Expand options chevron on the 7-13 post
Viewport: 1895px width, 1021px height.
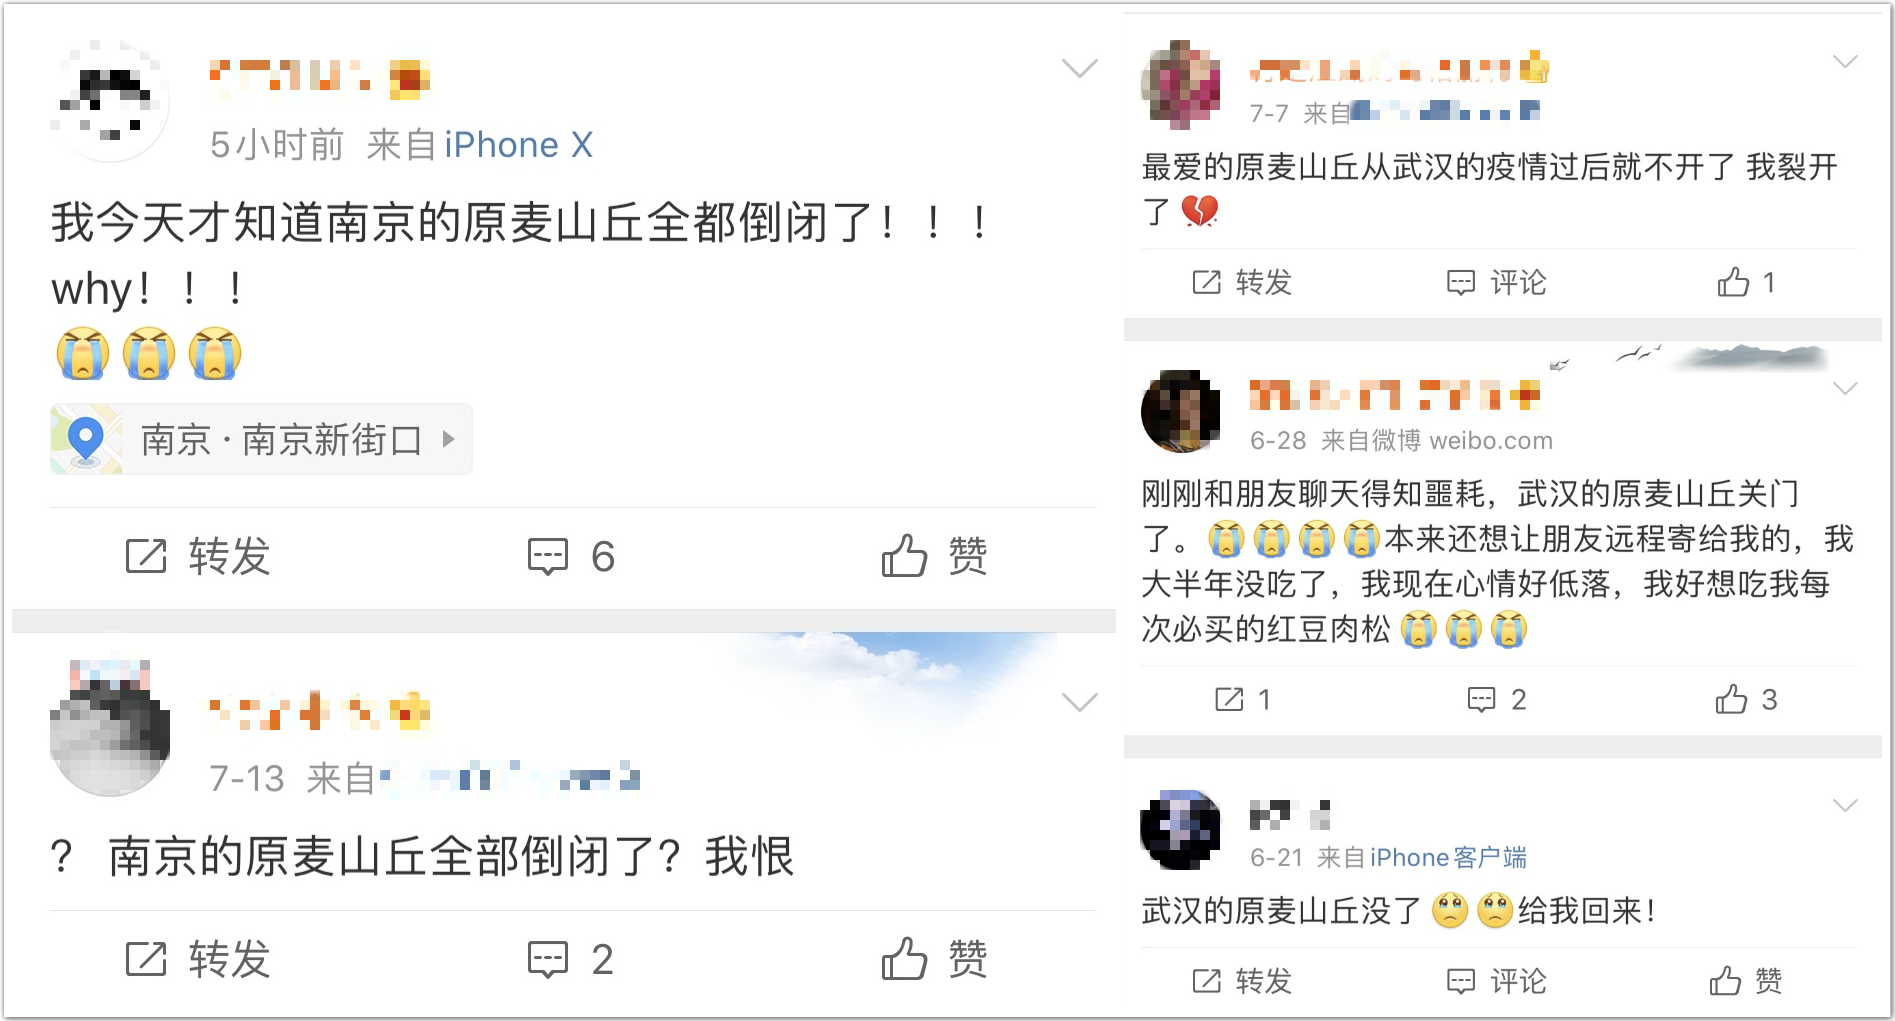coord(1079,701)
